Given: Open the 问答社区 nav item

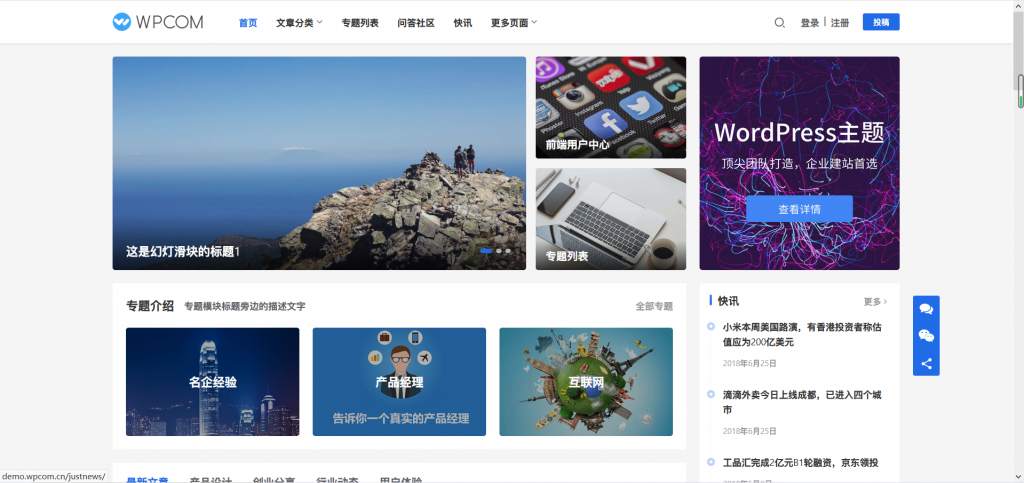Looking at the screenshot, I should (x=416, y=23).
